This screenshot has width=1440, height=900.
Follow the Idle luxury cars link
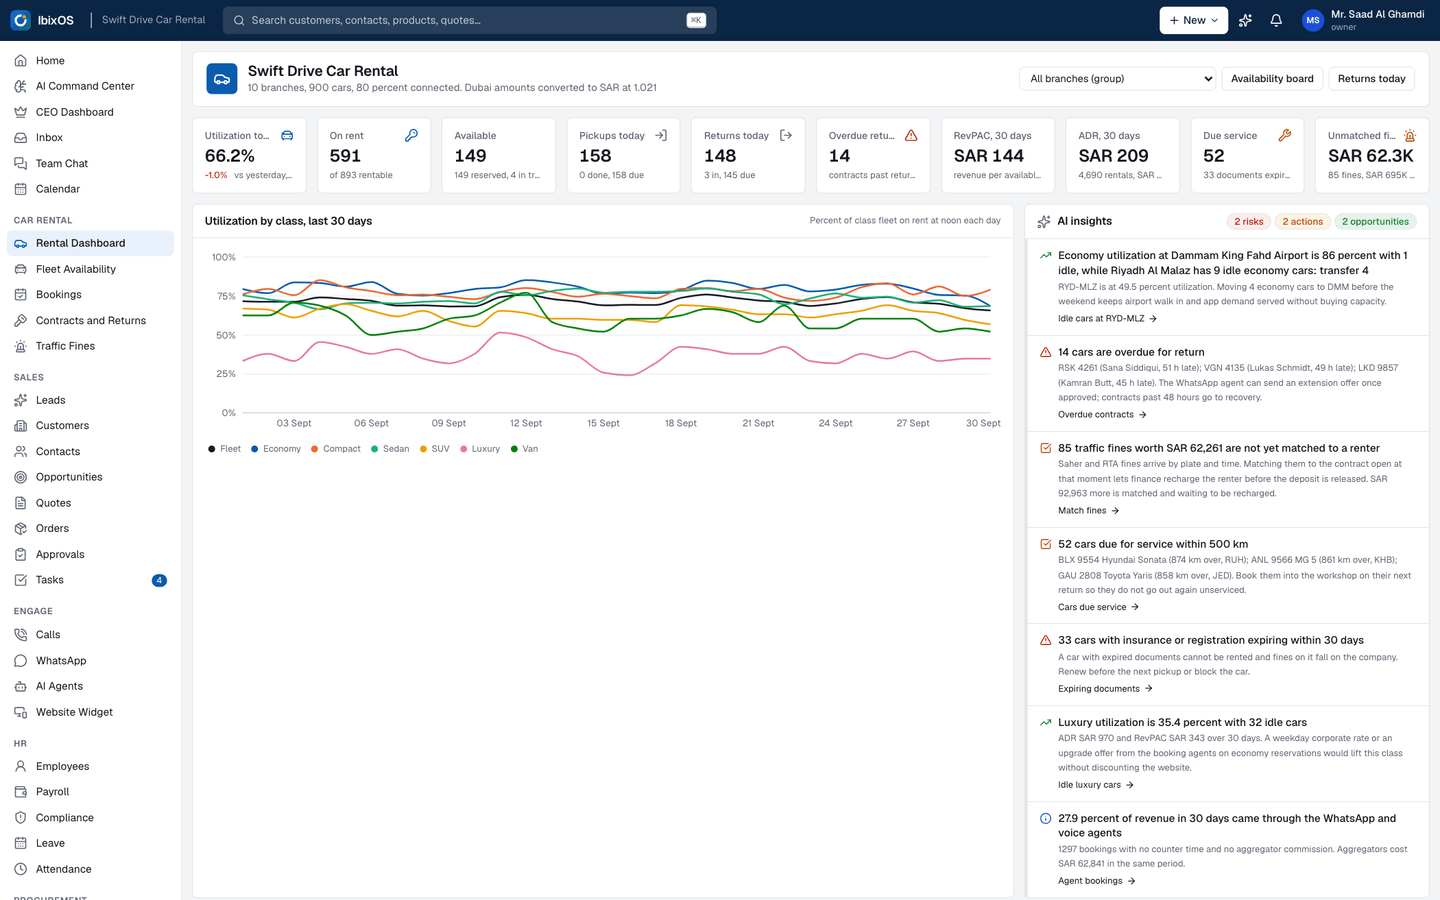click(1096, 785)
